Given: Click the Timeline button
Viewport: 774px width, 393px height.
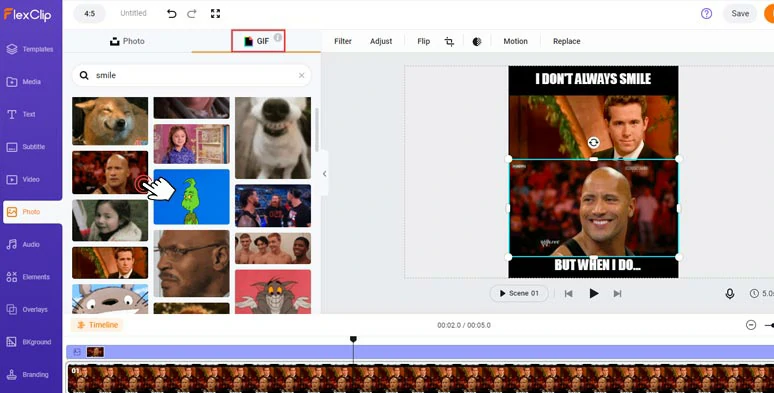Looking at the screenshot, I should coord(97,325).
